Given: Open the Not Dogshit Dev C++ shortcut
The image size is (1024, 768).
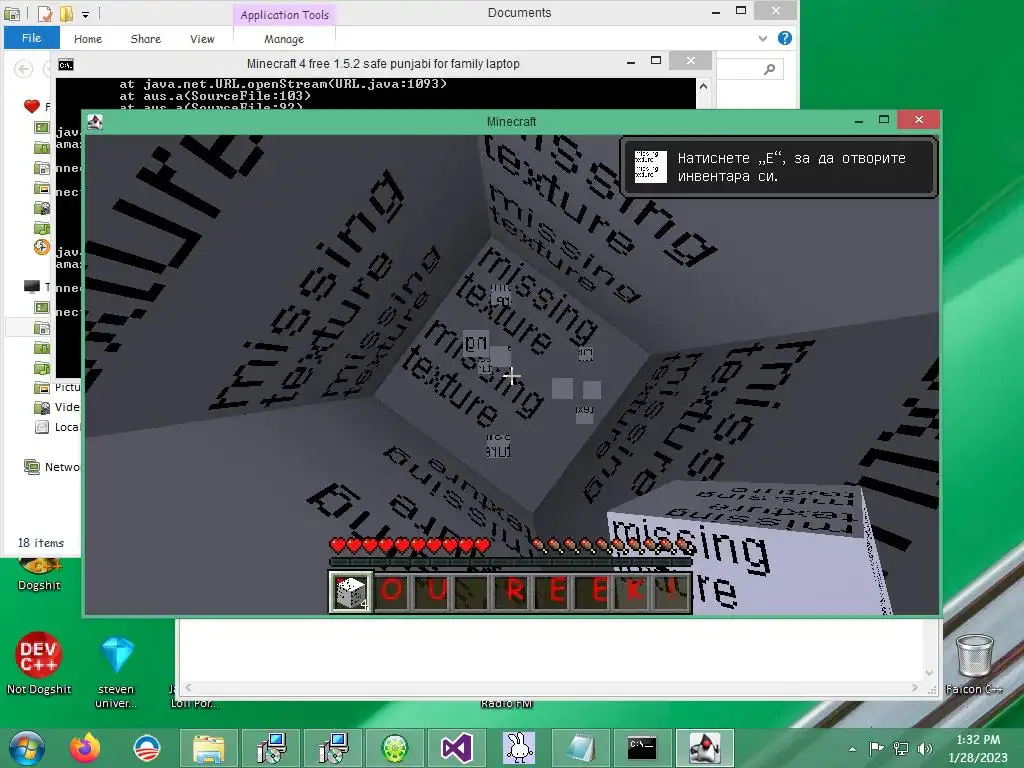Looking at the screenshot, I should (x=39, y=664).
